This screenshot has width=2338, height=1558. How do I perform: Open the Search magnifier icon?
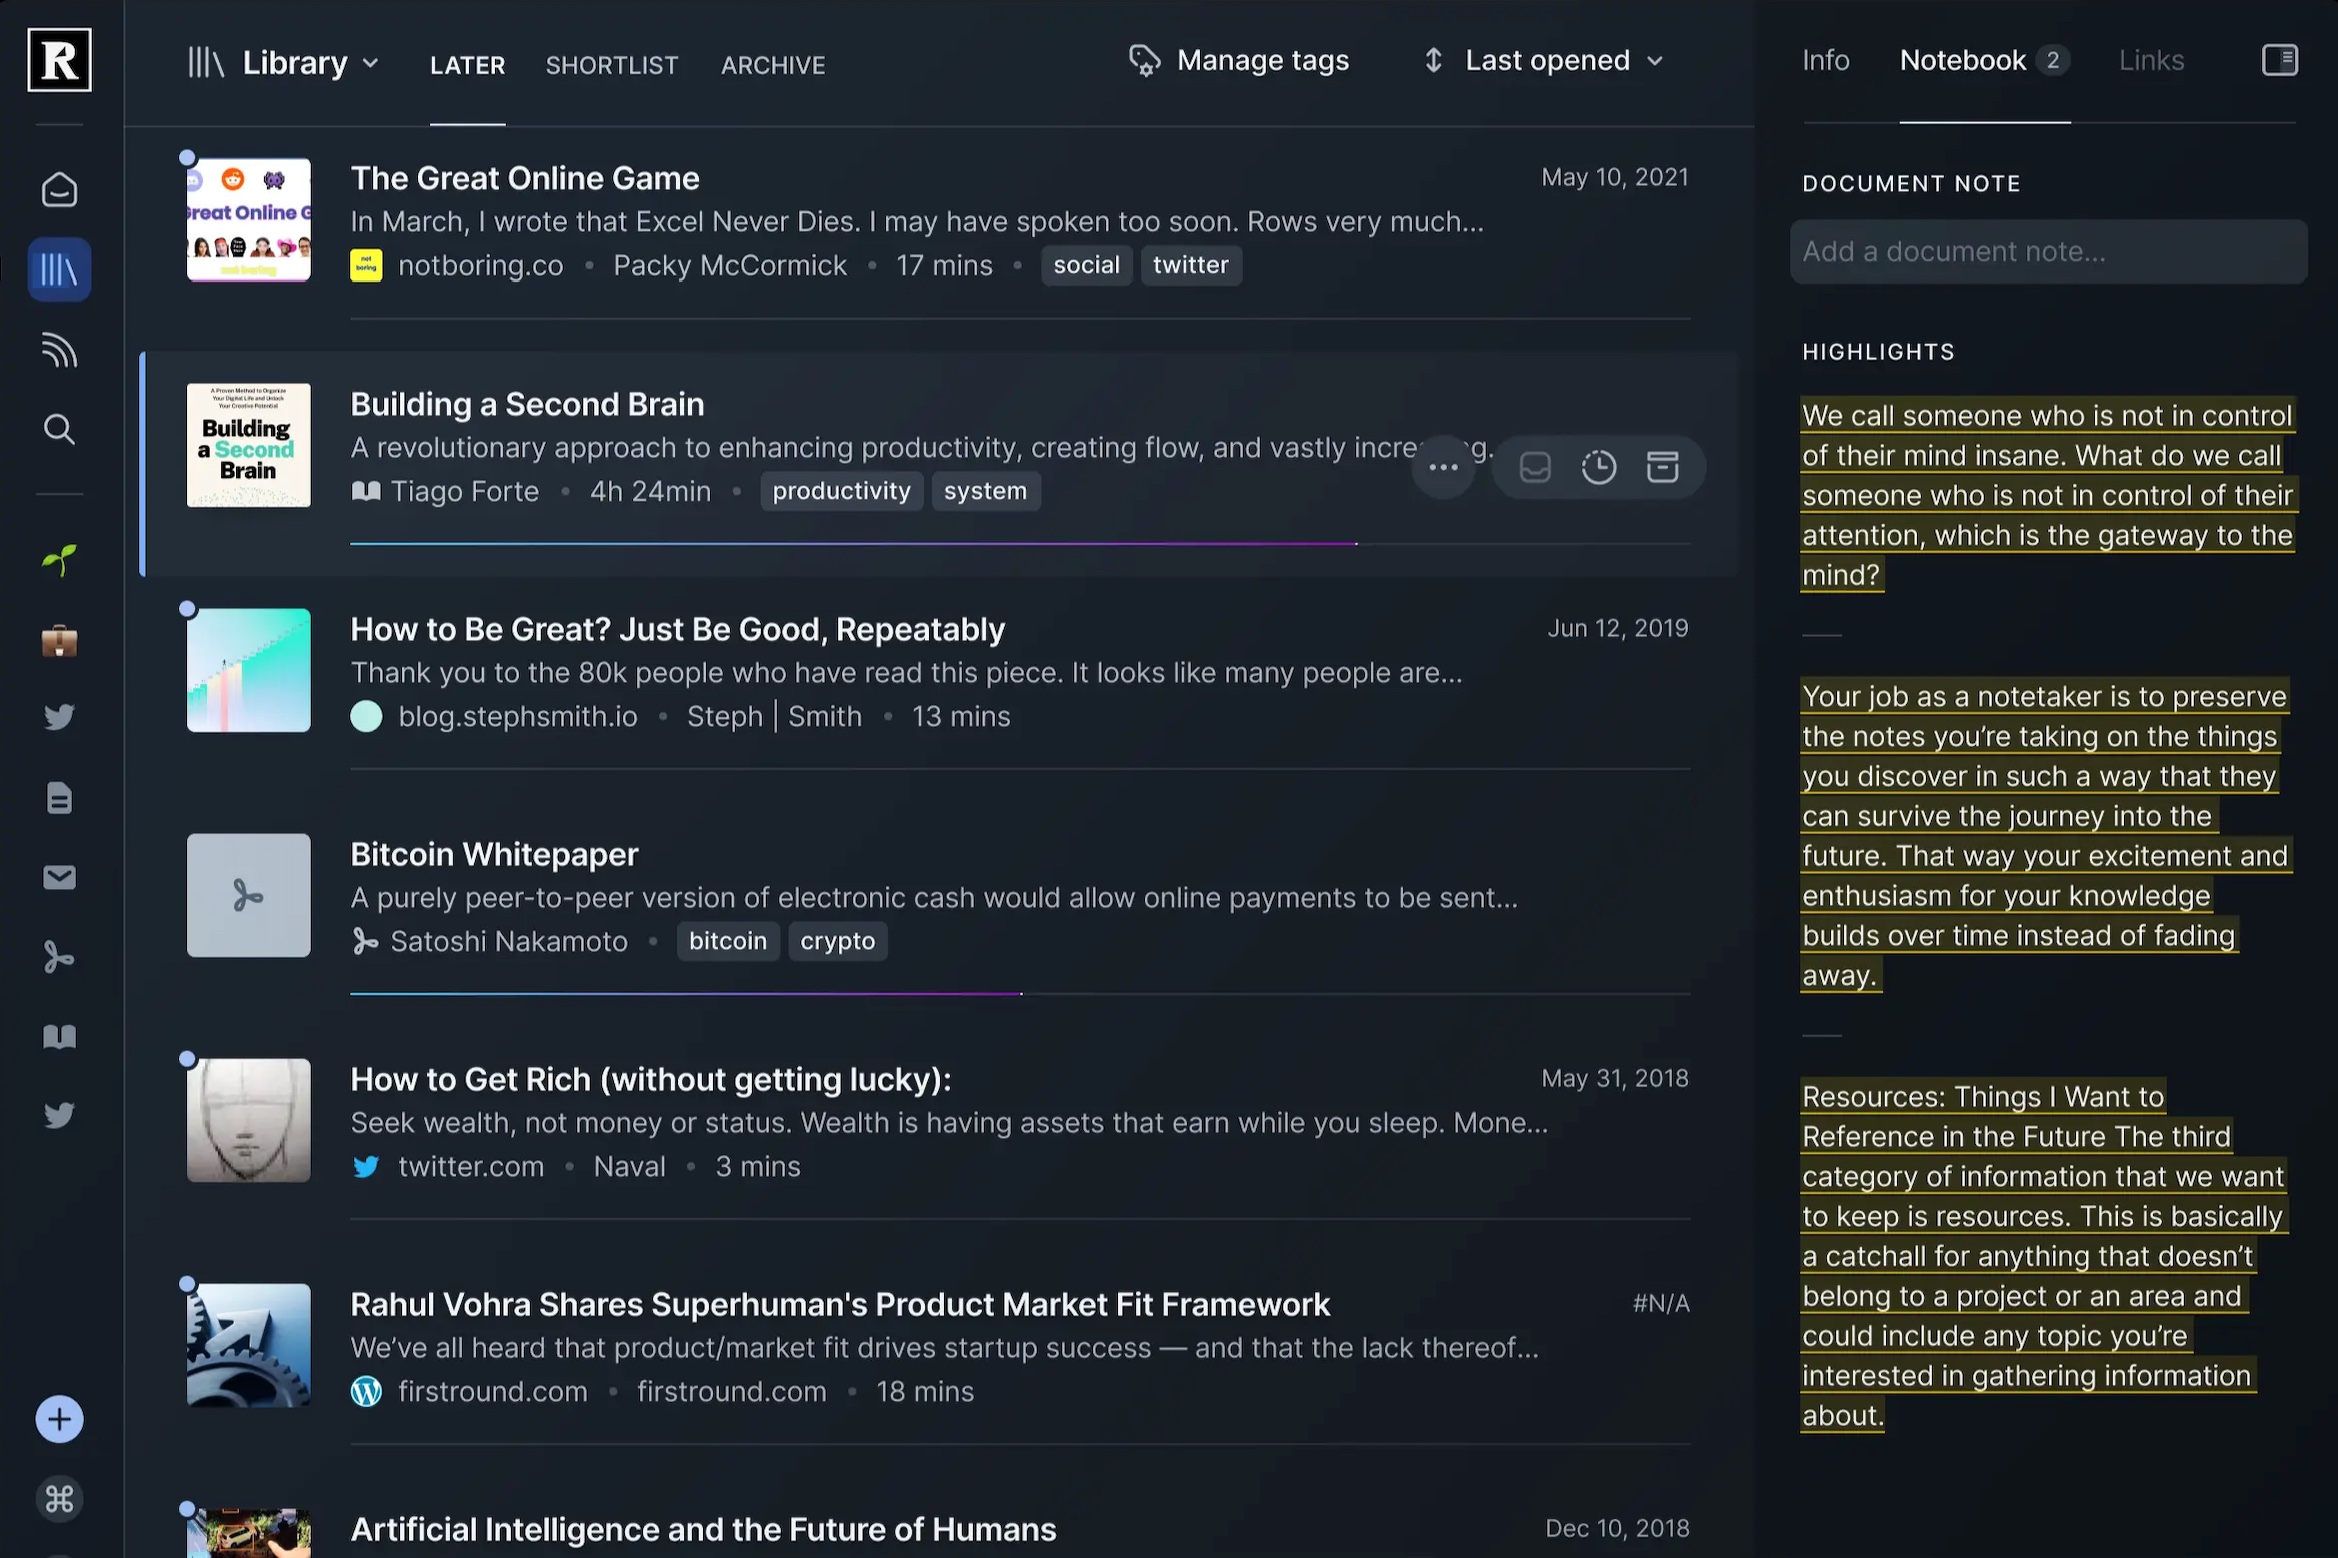tap(59, 429)
